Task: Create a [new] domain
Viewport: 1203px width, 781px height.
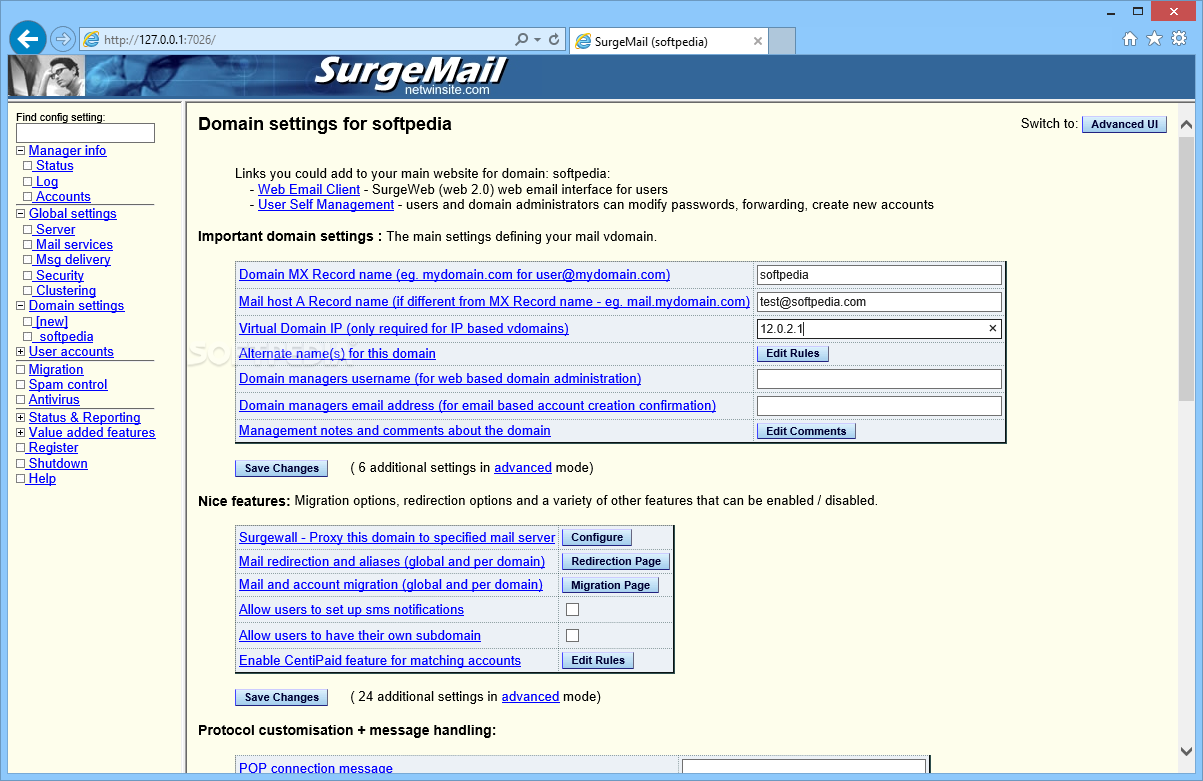Action: pos(51,322)
